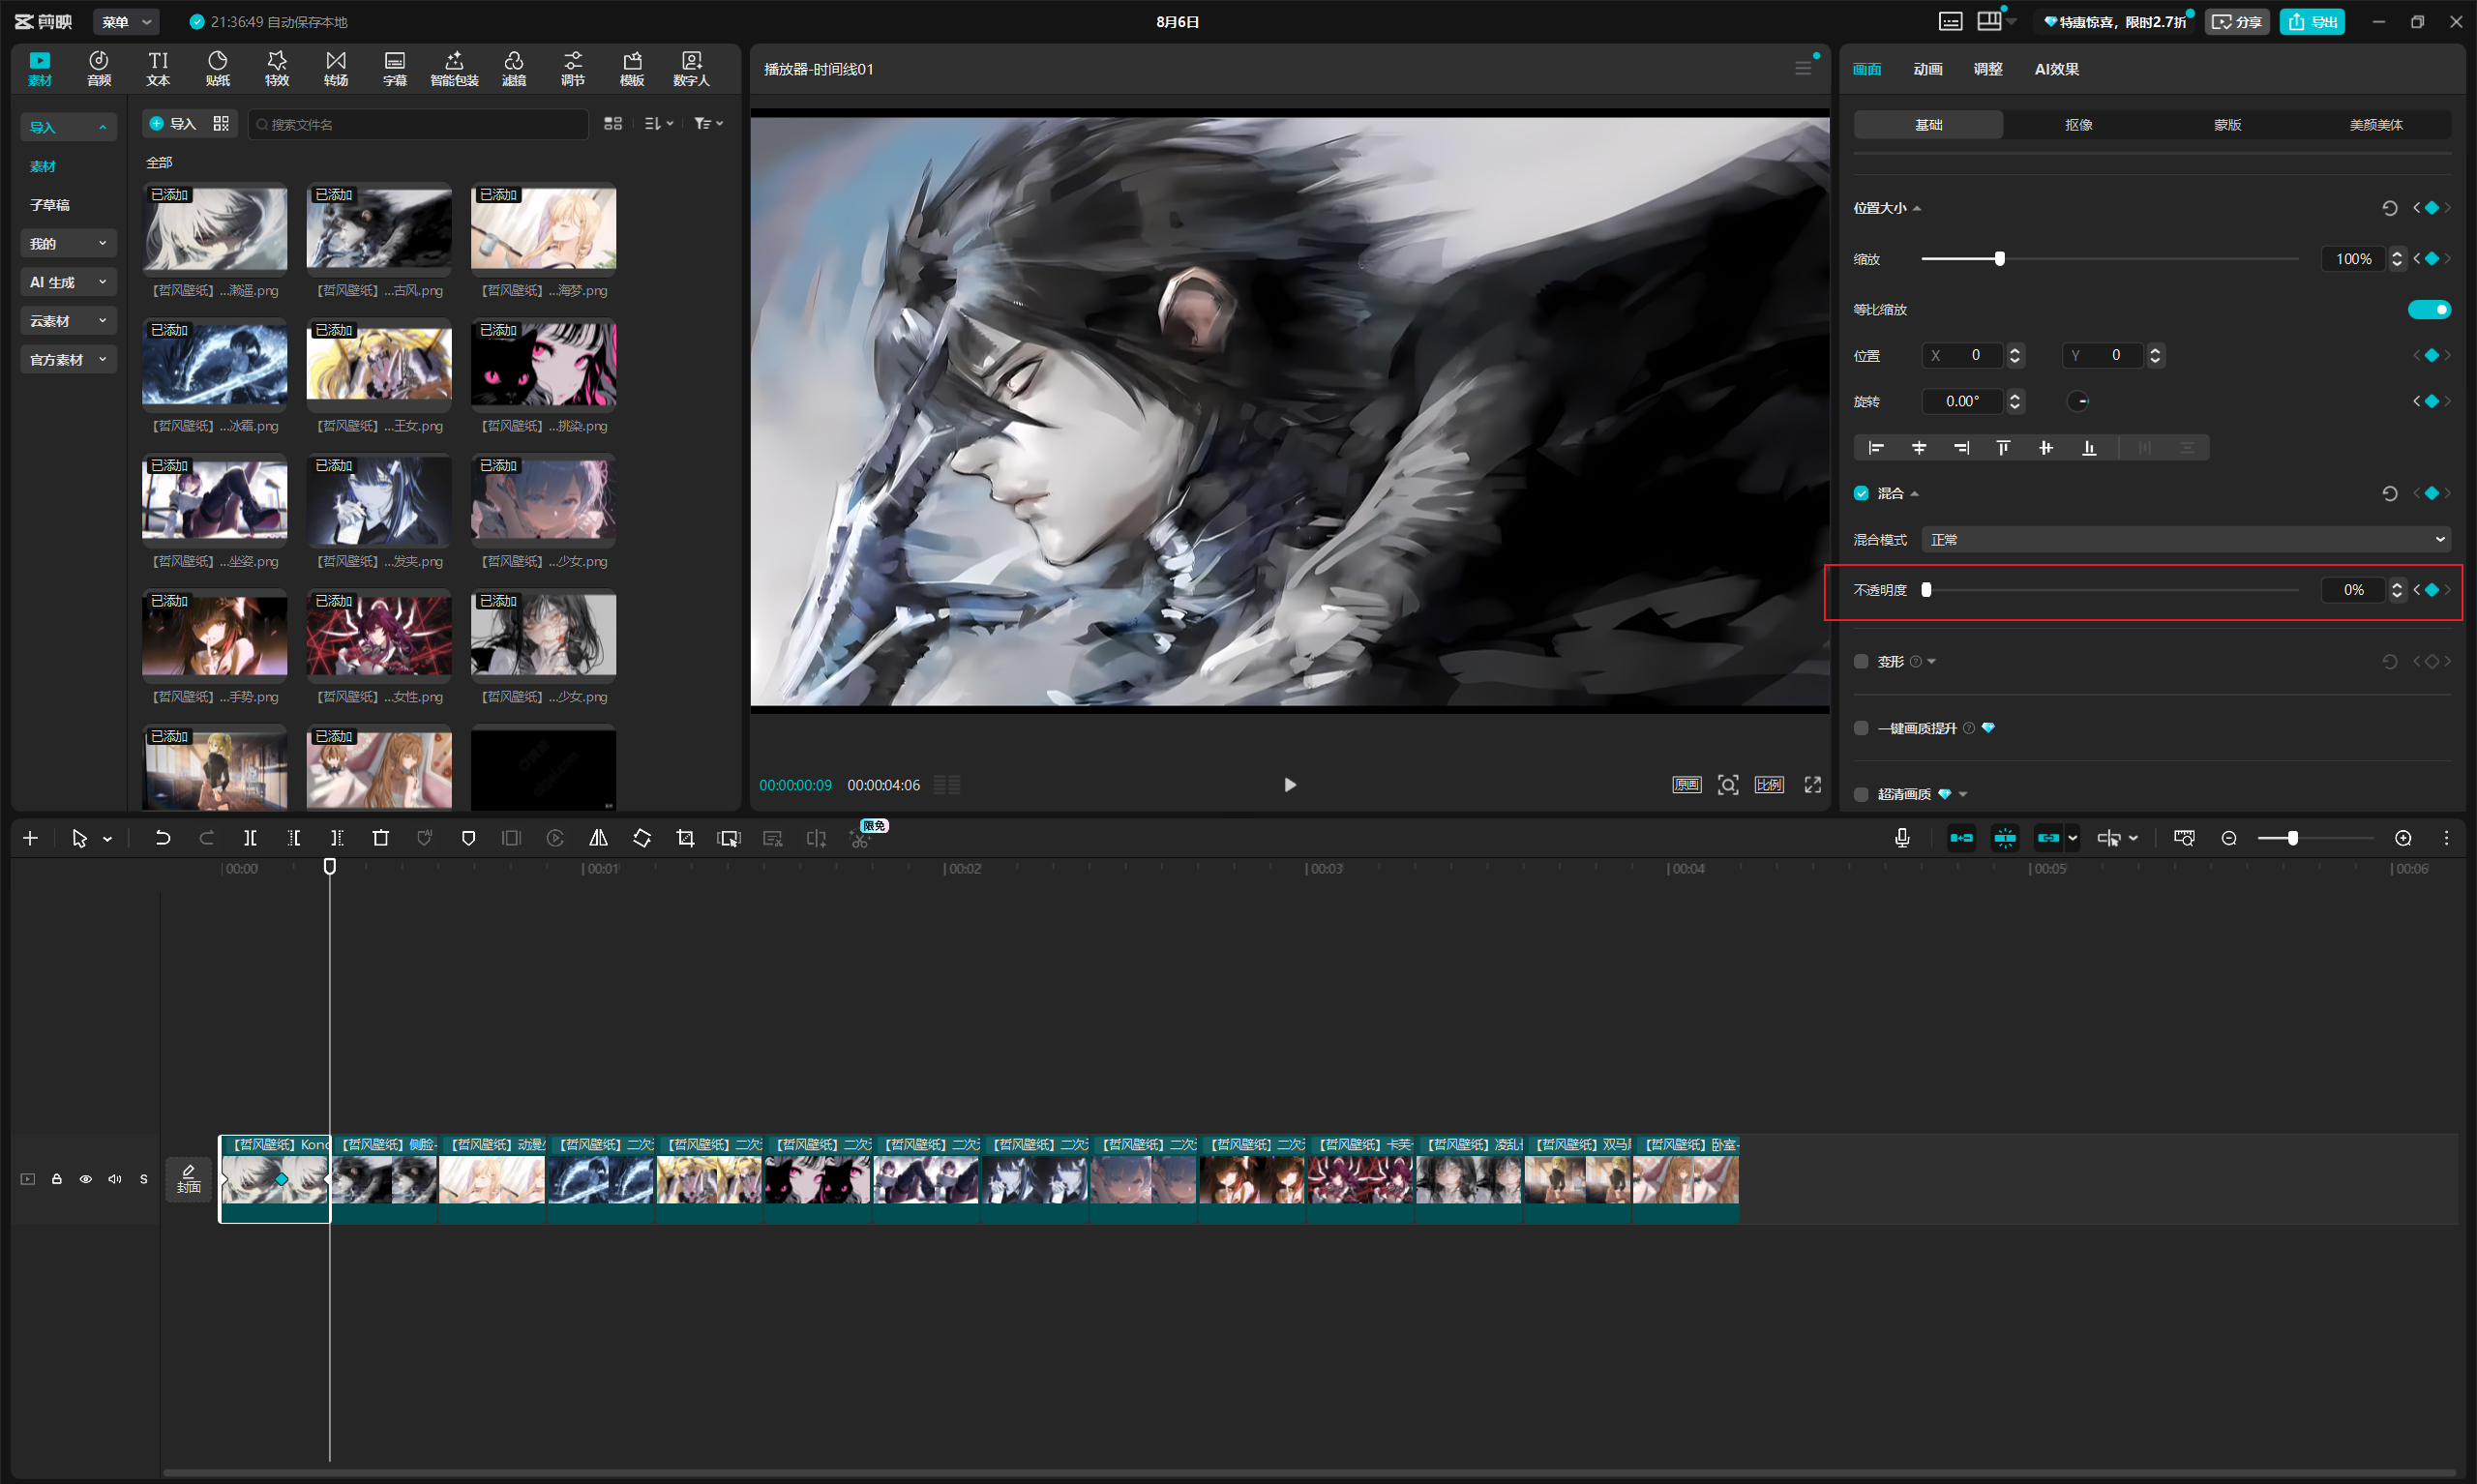Click the timeline zoom in magnifier
The width and height of the screenshot is (2477, 1484).
coord(2403,838)
